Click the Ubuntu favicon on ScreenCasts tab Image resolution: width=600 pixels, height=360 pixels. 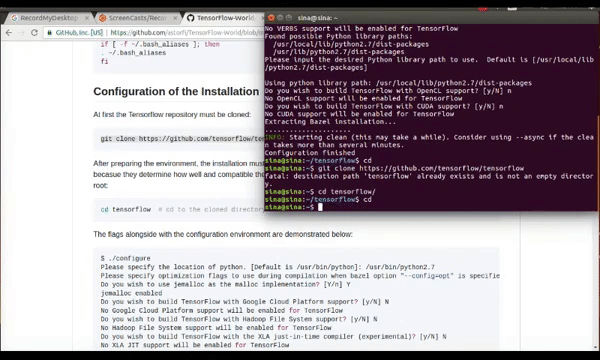(x=102, y=18)
